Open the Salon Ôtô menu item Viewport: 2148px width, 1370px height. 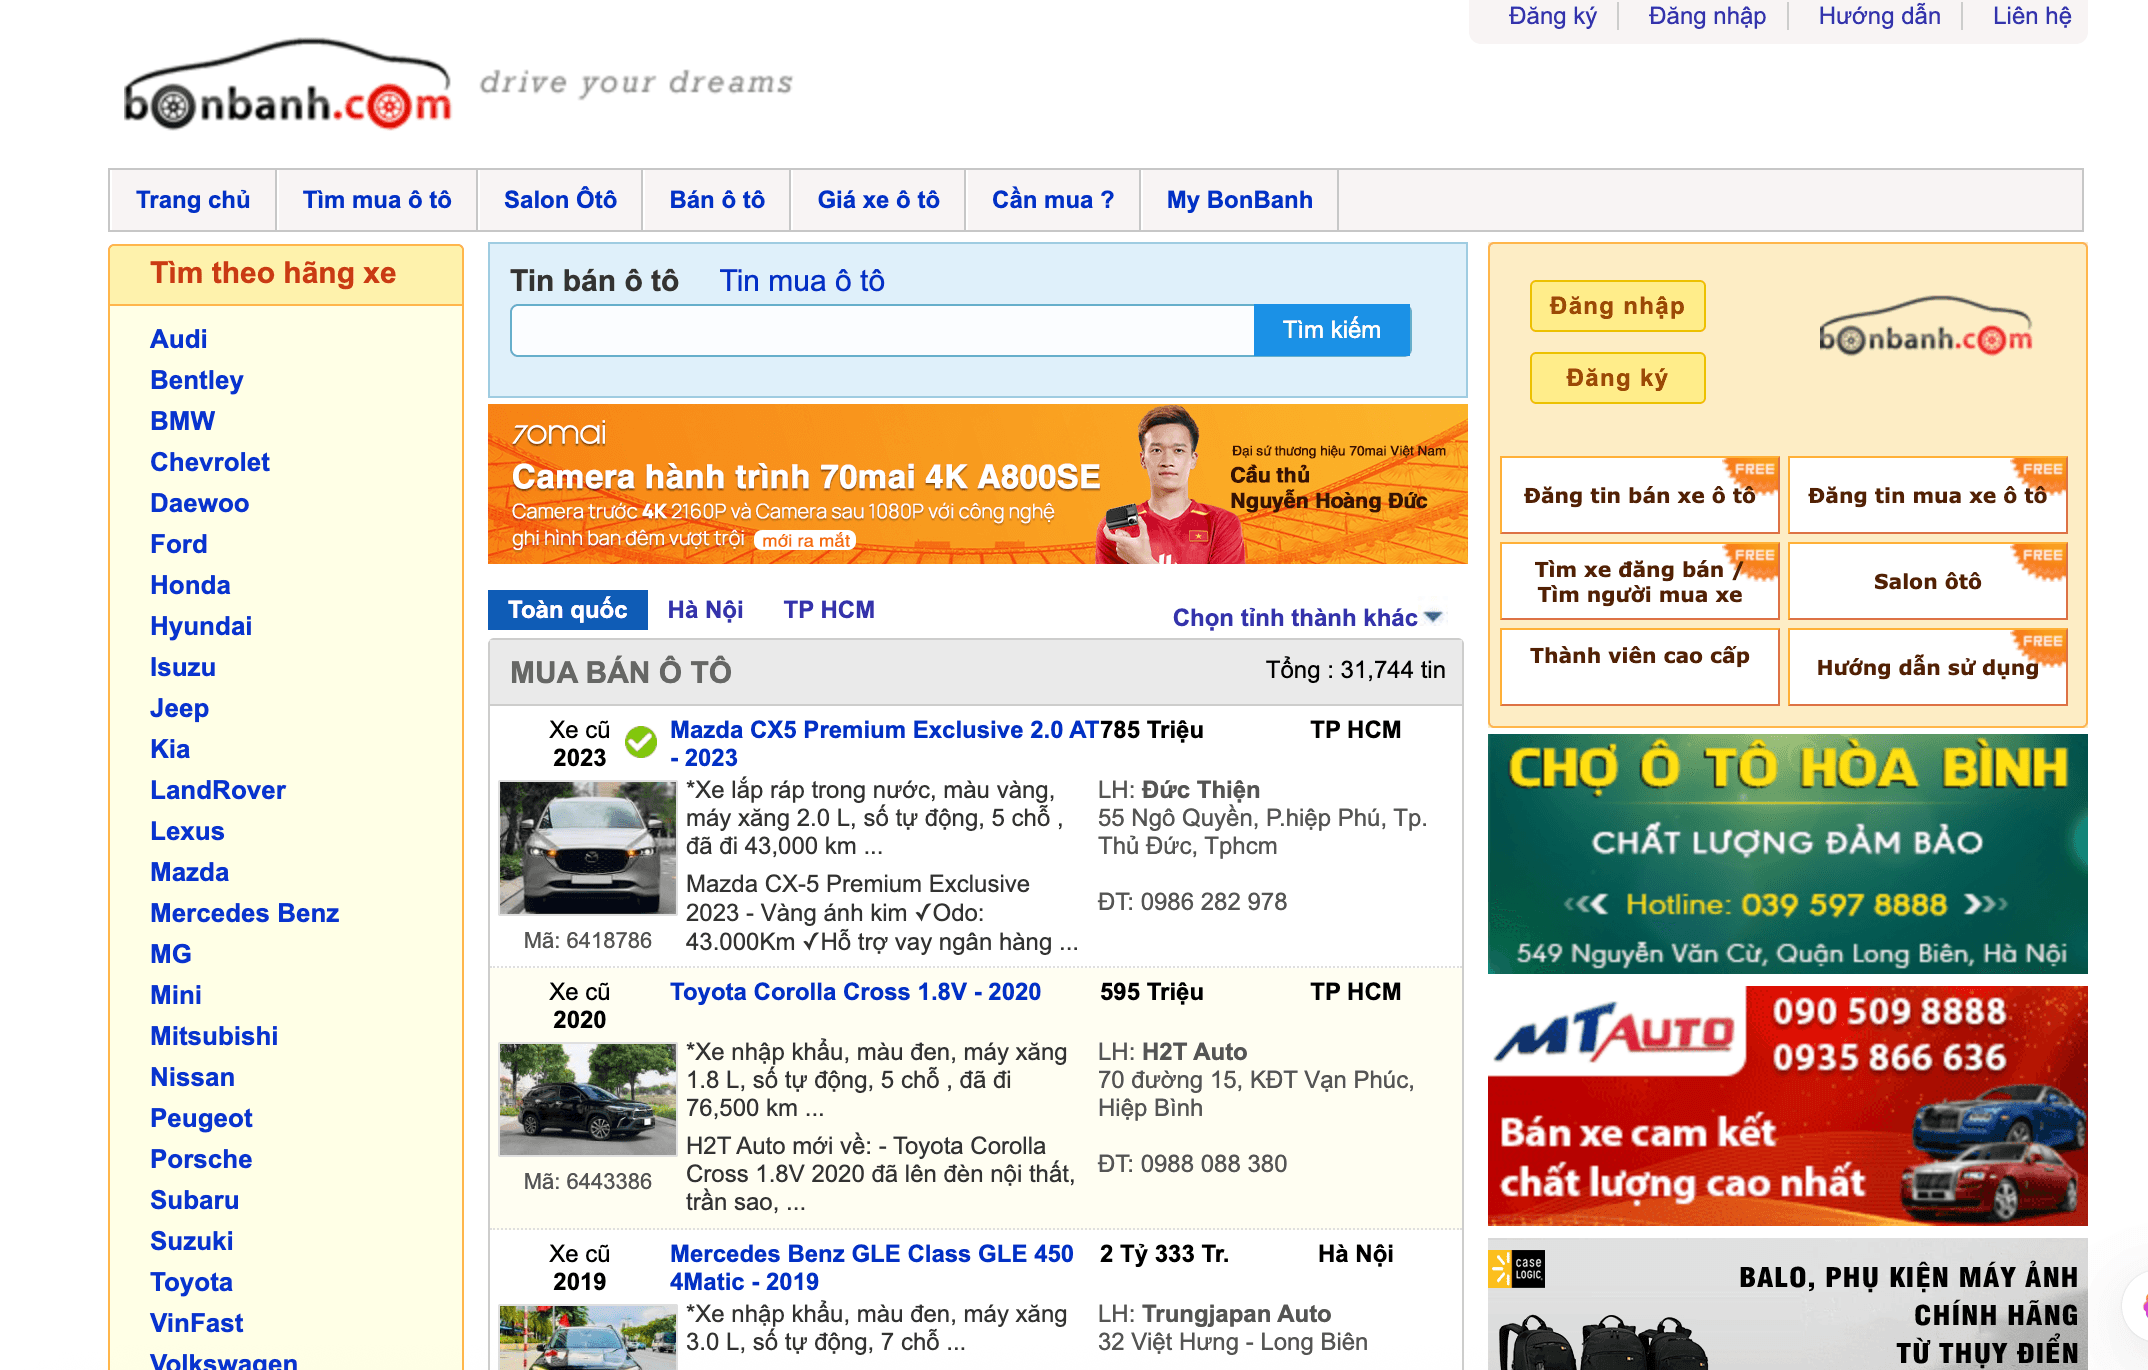tap(560, 200)
